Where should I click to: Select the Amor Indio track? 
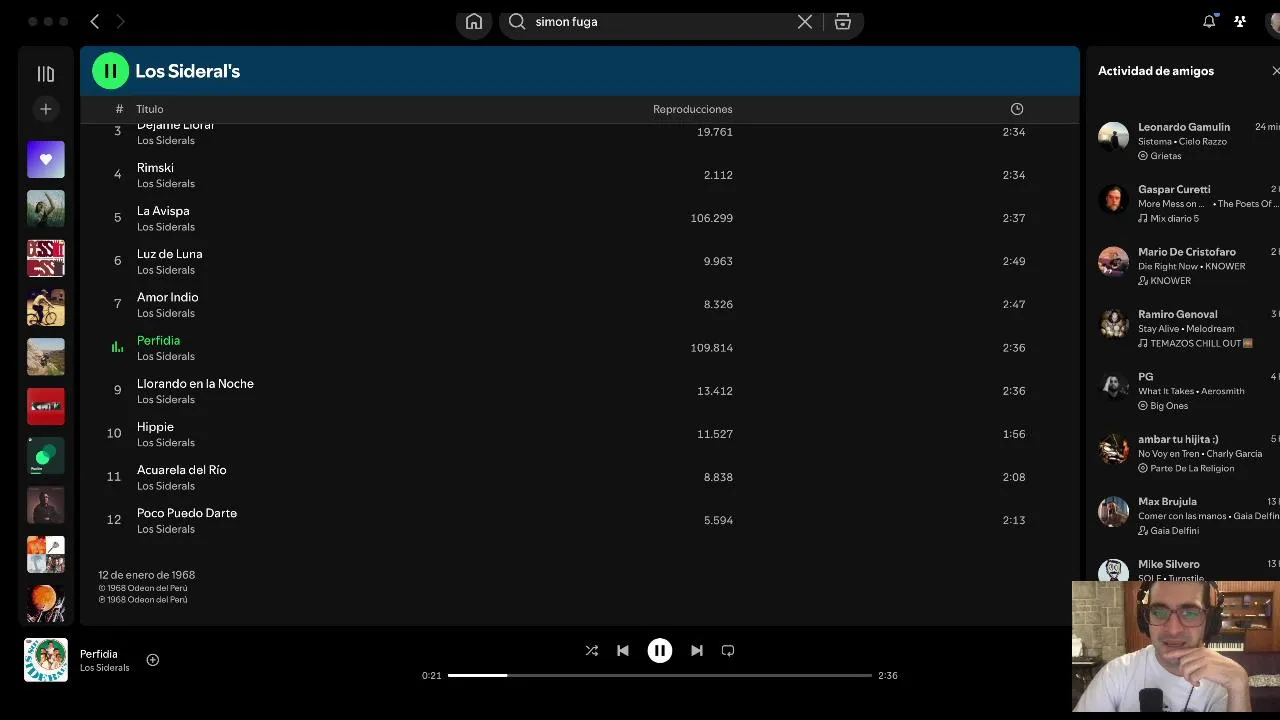coord(168,297)
